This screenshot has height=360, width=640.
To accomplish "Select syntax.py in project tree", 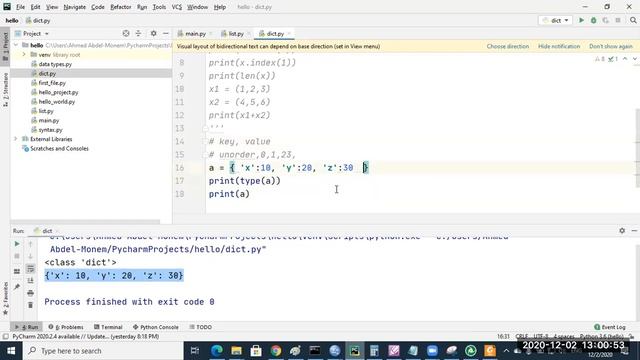I will tap(50, 130).
